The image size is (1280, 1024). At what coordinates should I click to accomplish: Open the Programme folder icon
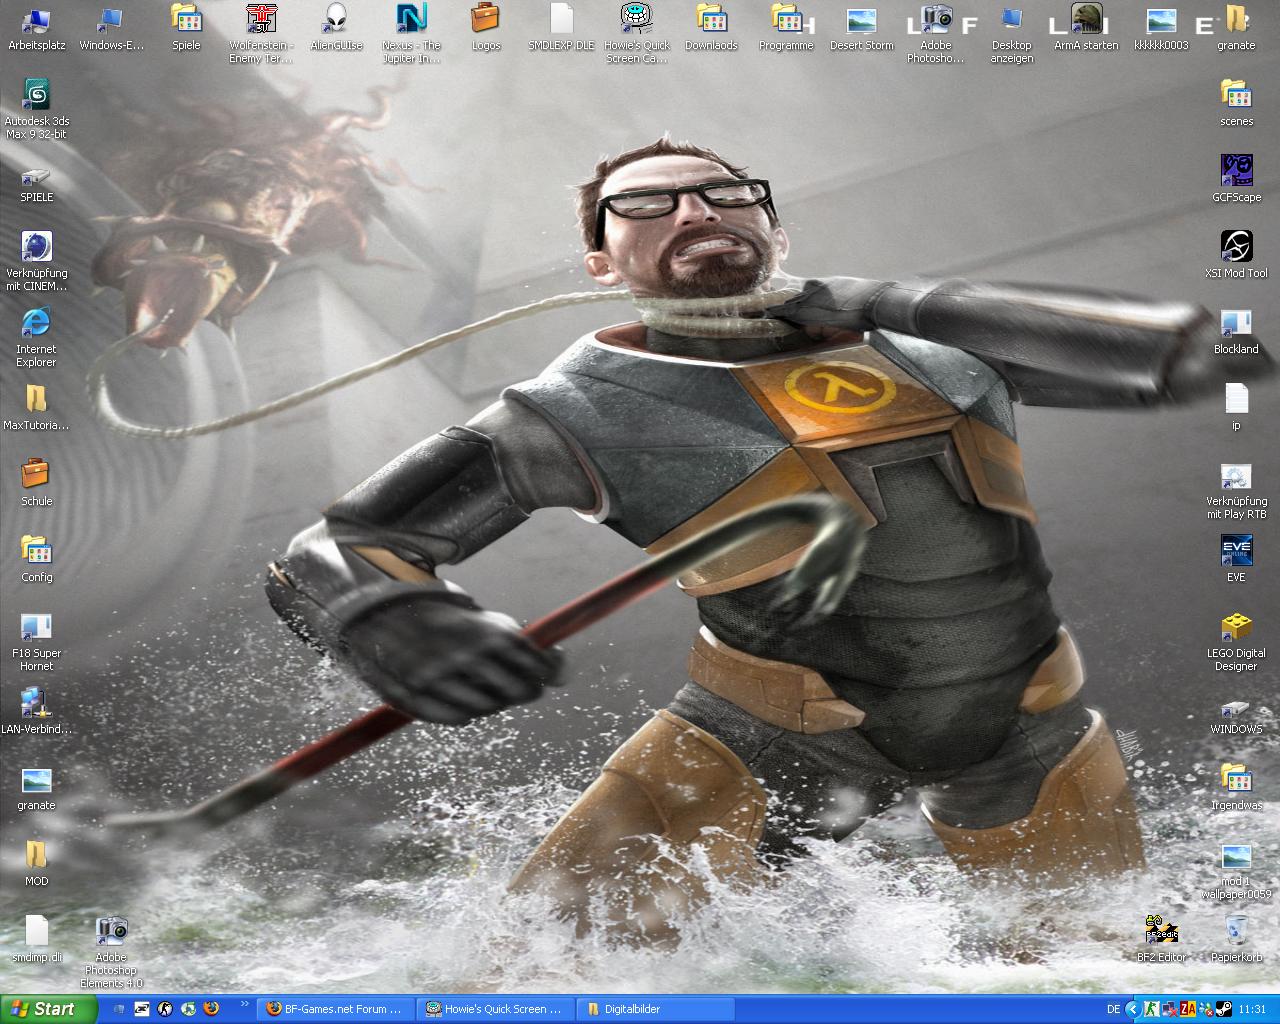786,27
